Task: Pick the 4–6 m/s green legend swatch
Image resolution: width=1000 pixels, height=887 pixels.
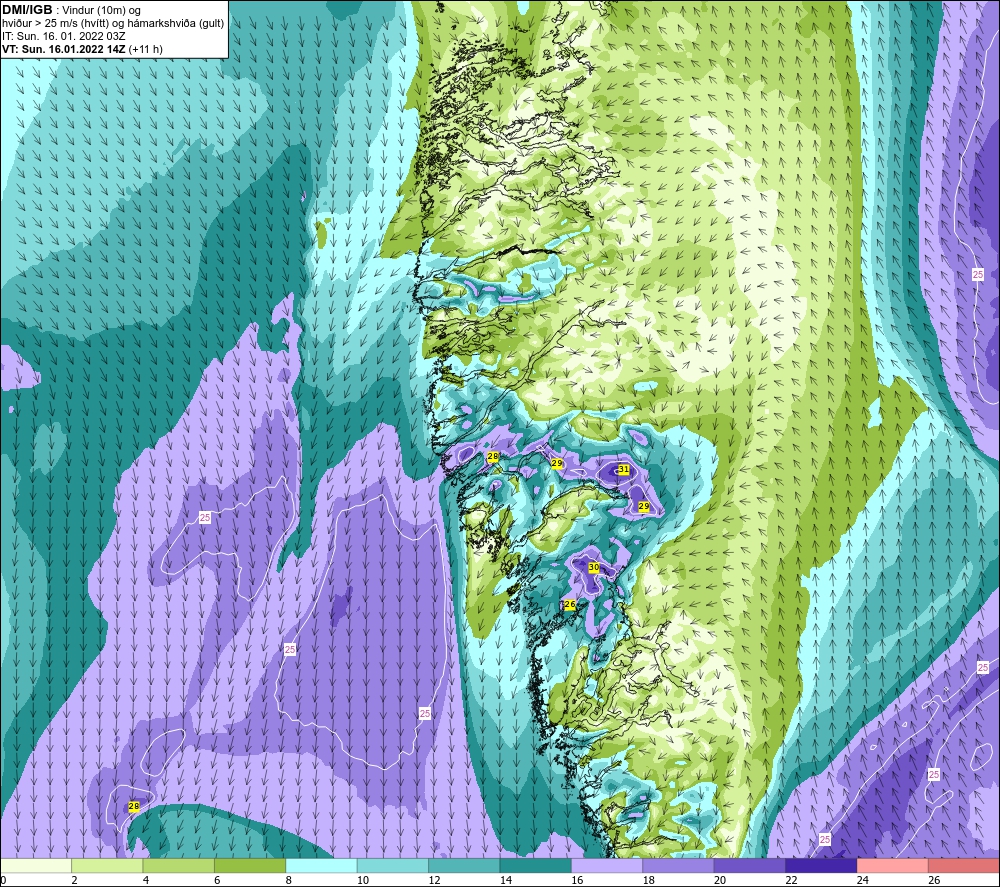Action: tap(179, 865)
